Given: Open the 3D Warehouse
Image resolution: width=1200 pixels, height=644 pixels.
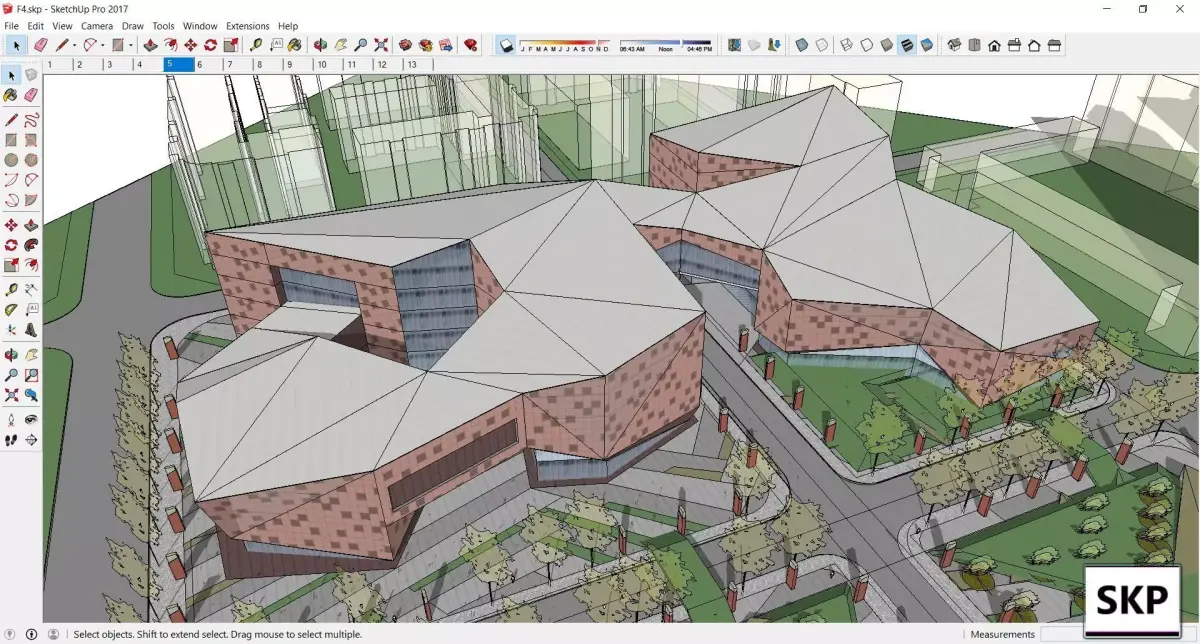Looking at the screenshot, I should [404, 45].
